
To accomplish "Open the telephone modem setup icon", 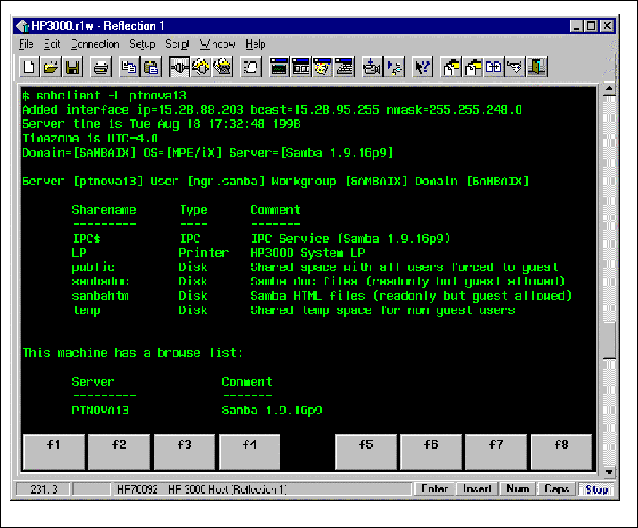I will tap(222, 67).
